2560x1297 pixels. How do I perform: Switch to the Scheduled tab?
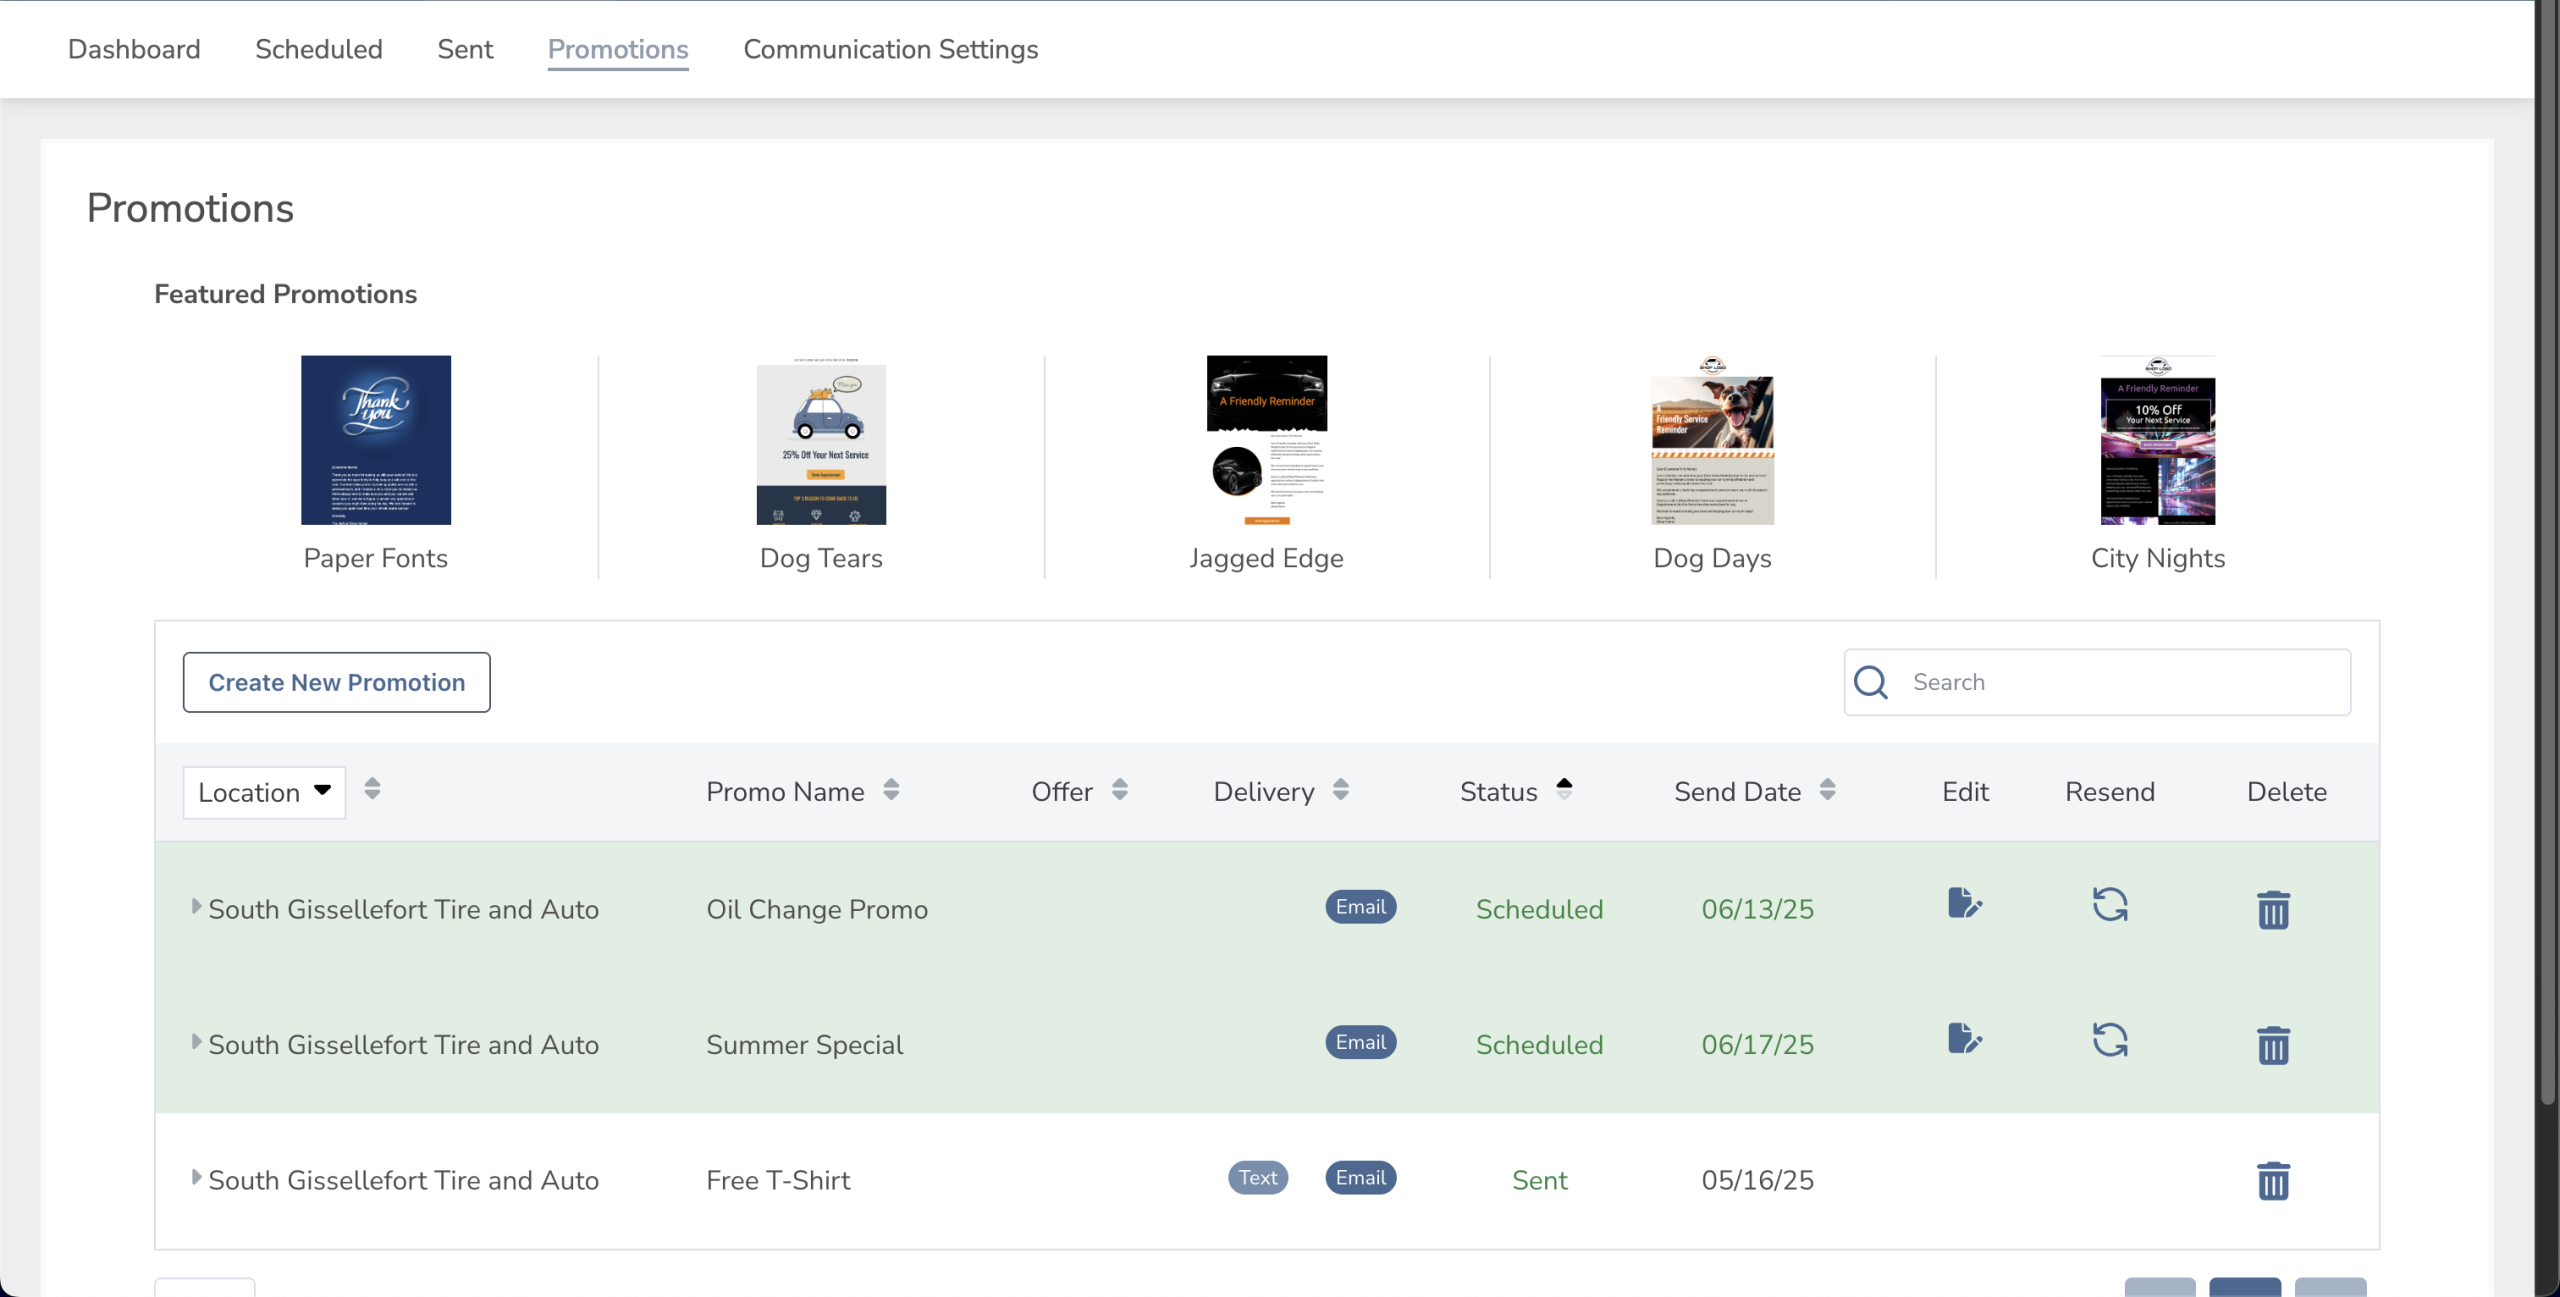pyautogui.click(x=319, y=49)
